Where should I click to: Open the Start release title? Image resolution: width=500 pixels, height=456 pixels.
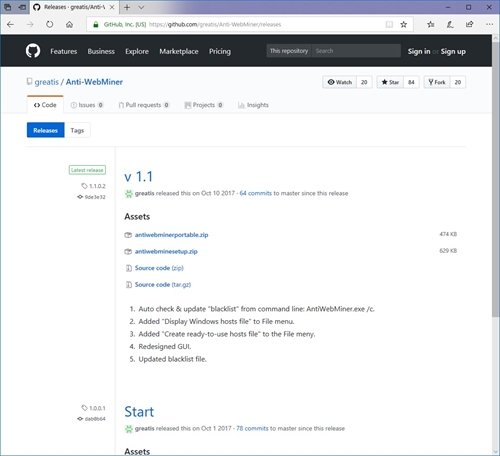pos(139,412)
